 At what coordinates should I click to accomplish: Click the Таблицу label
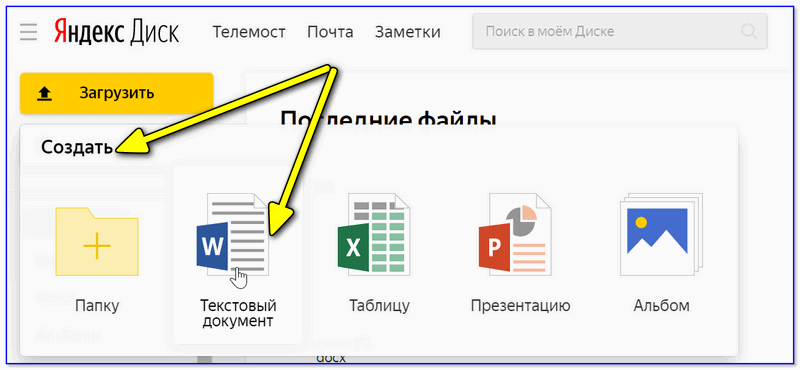(x=379, y=306)
